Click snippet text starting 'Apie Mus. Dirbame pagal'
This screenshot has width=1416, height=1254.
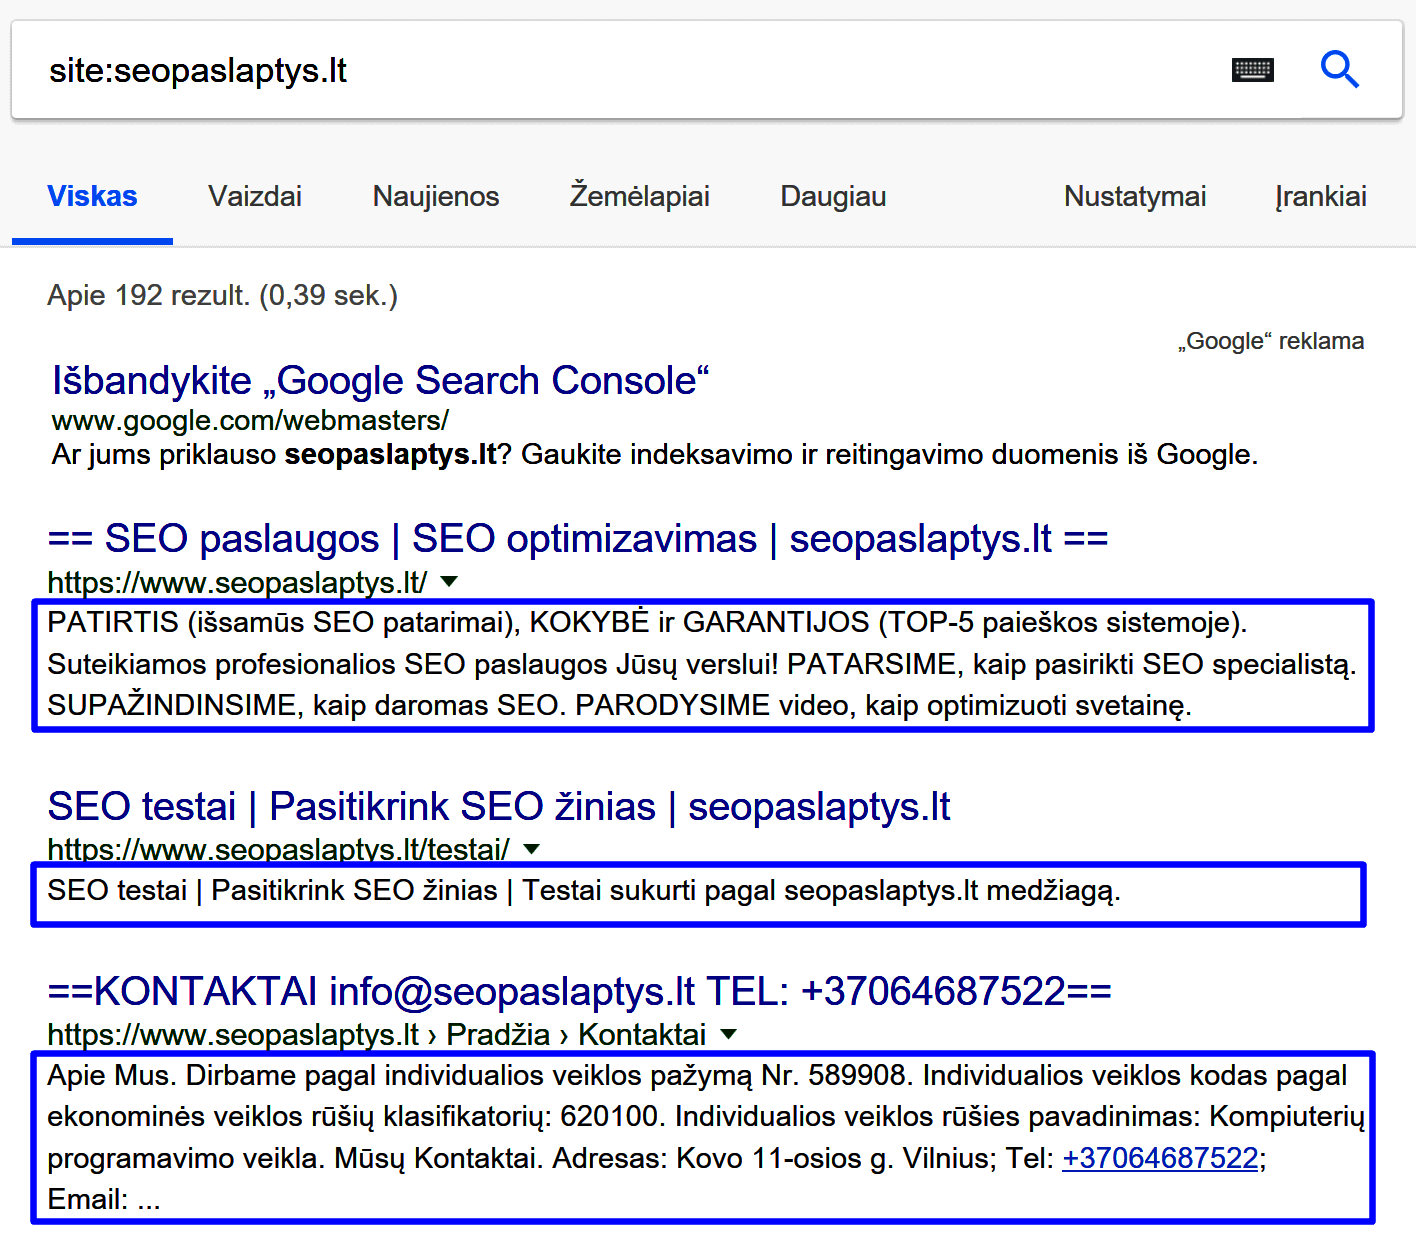(x=705, y=1137)
